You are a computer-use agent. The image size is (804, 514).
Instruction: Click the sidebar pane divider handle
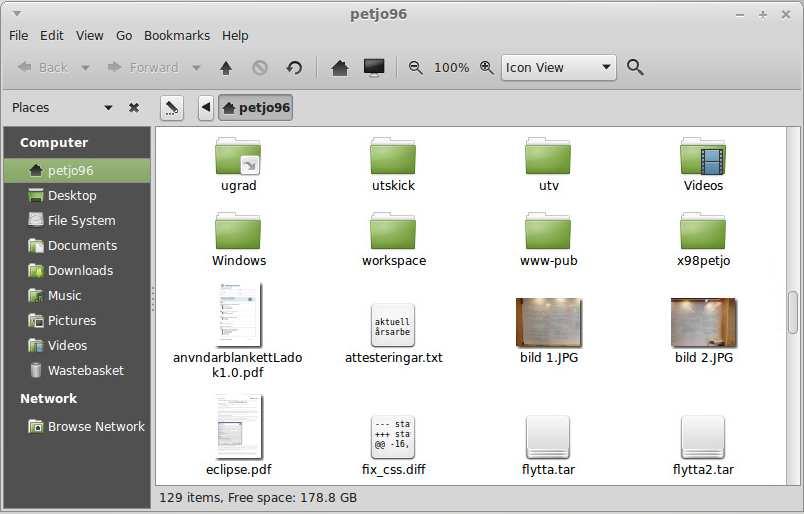coord(153,299)
